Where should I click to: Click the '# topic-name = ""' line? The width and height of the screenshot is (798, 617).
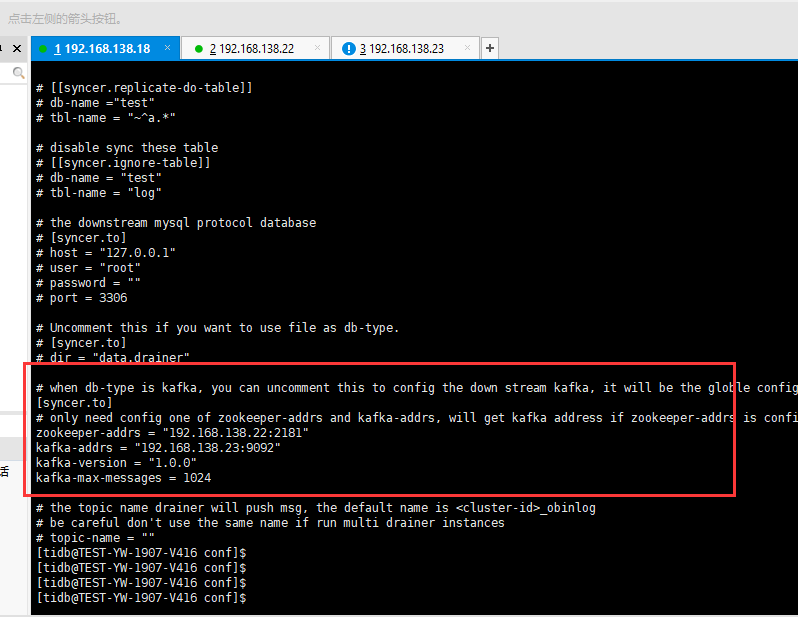[x=95, y=538]
